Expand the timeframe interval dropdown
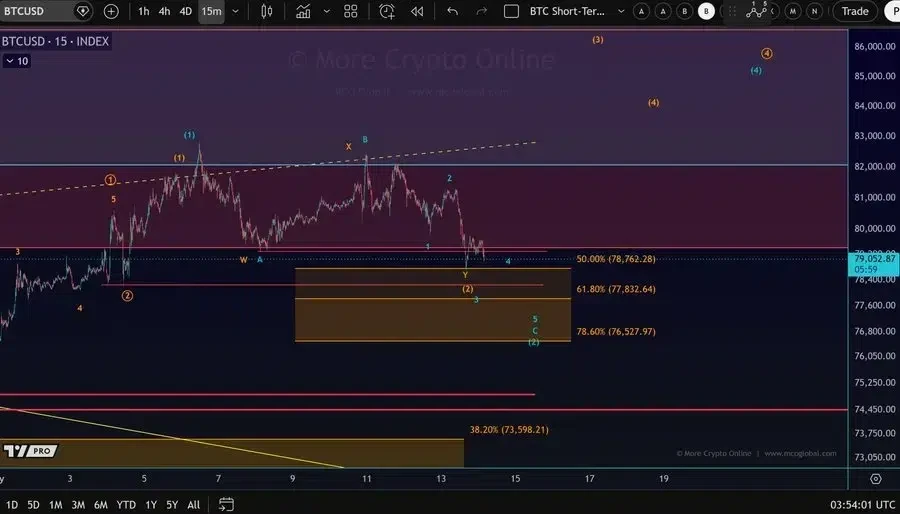 point(235,11)
